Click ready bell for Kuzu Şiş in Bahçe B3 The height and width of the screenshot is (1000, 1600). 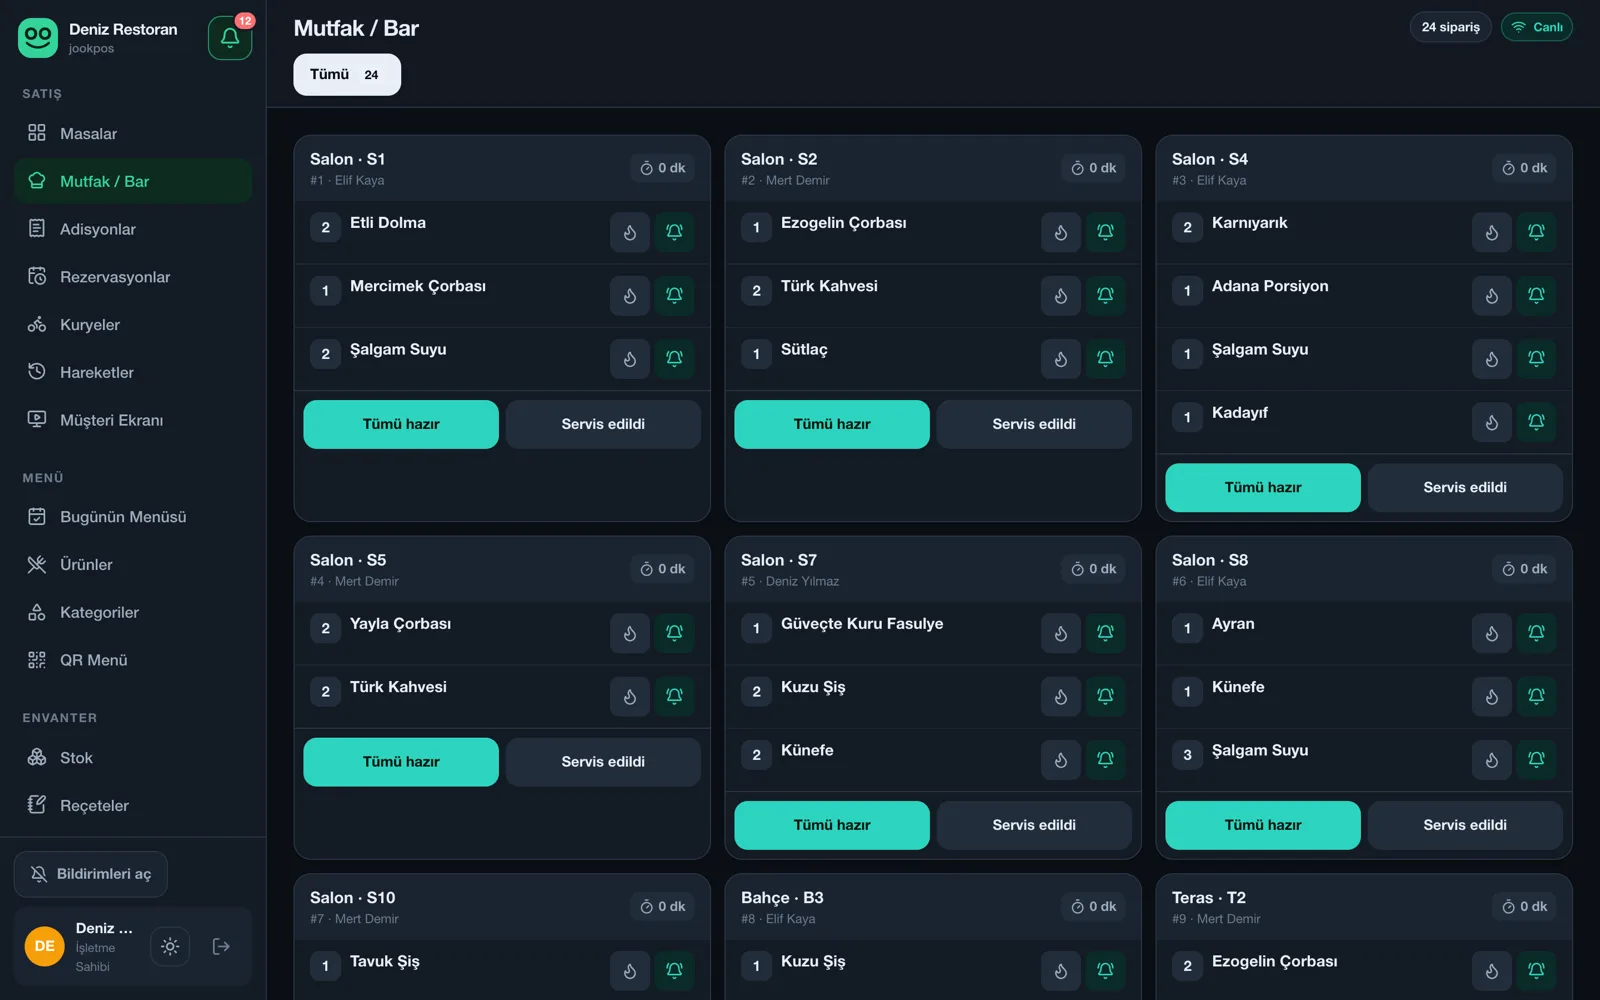pyautogui.click(x=1106, y=970)
